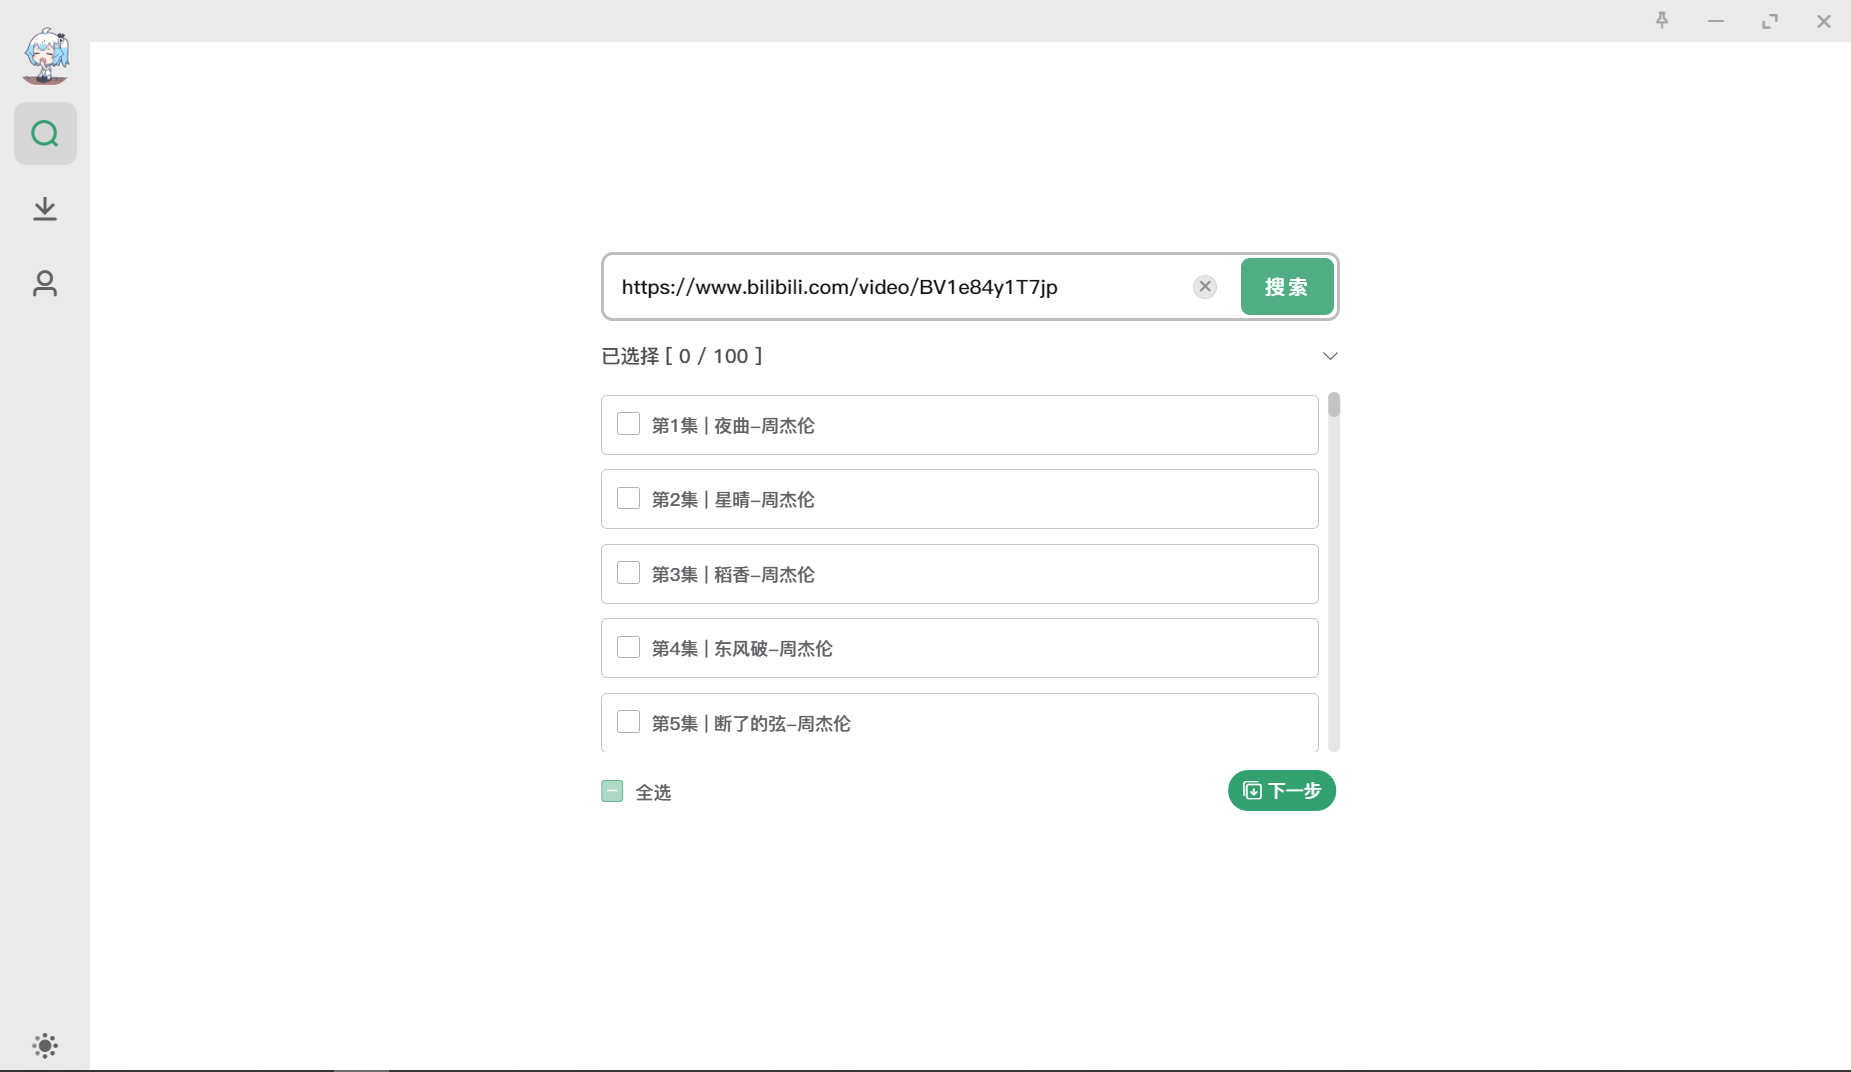Pin the window on top
Screen dimensions: 1851x1072
(x=1662, y=21)
